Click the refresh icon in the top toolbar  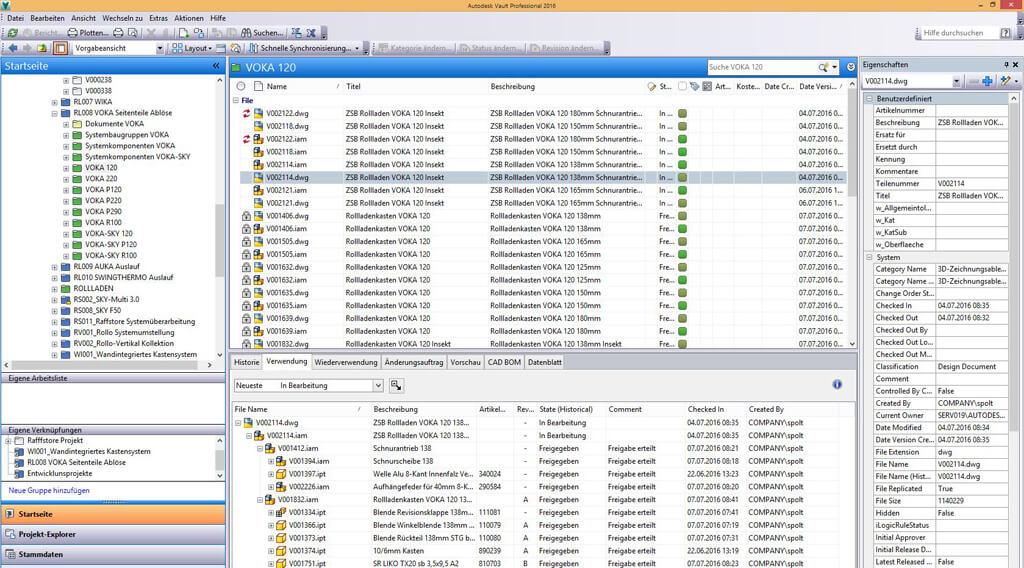point(11,33)
